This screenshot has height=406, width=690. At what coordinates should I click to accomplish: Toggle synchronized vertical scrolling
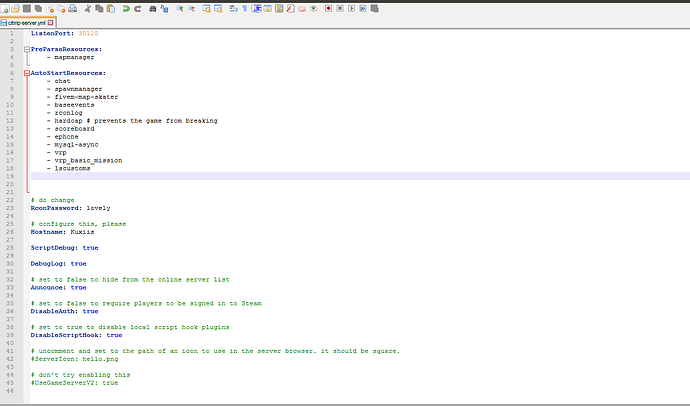point(206,8)
